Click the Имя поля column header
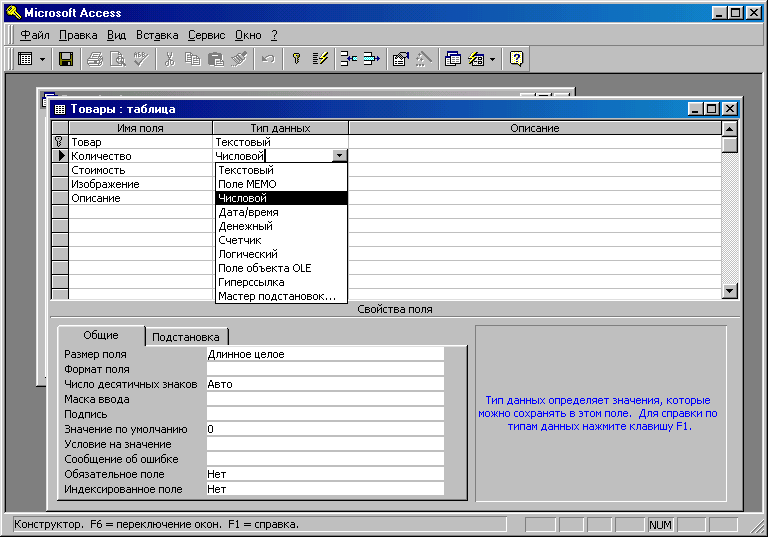Viewport: 768px width, 537px height. coord(141,128)
